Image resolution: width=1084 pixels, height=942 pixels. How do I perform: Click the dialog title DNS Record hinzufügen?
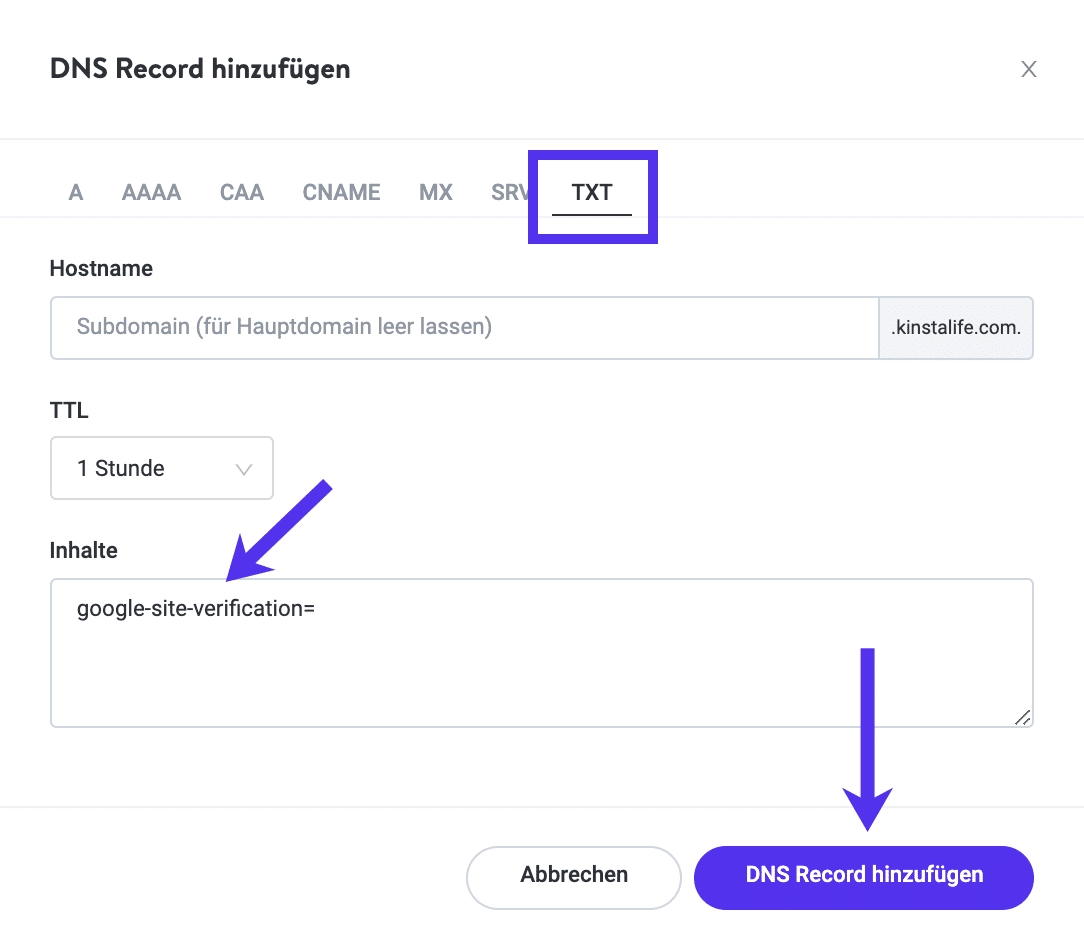[200, 70]
